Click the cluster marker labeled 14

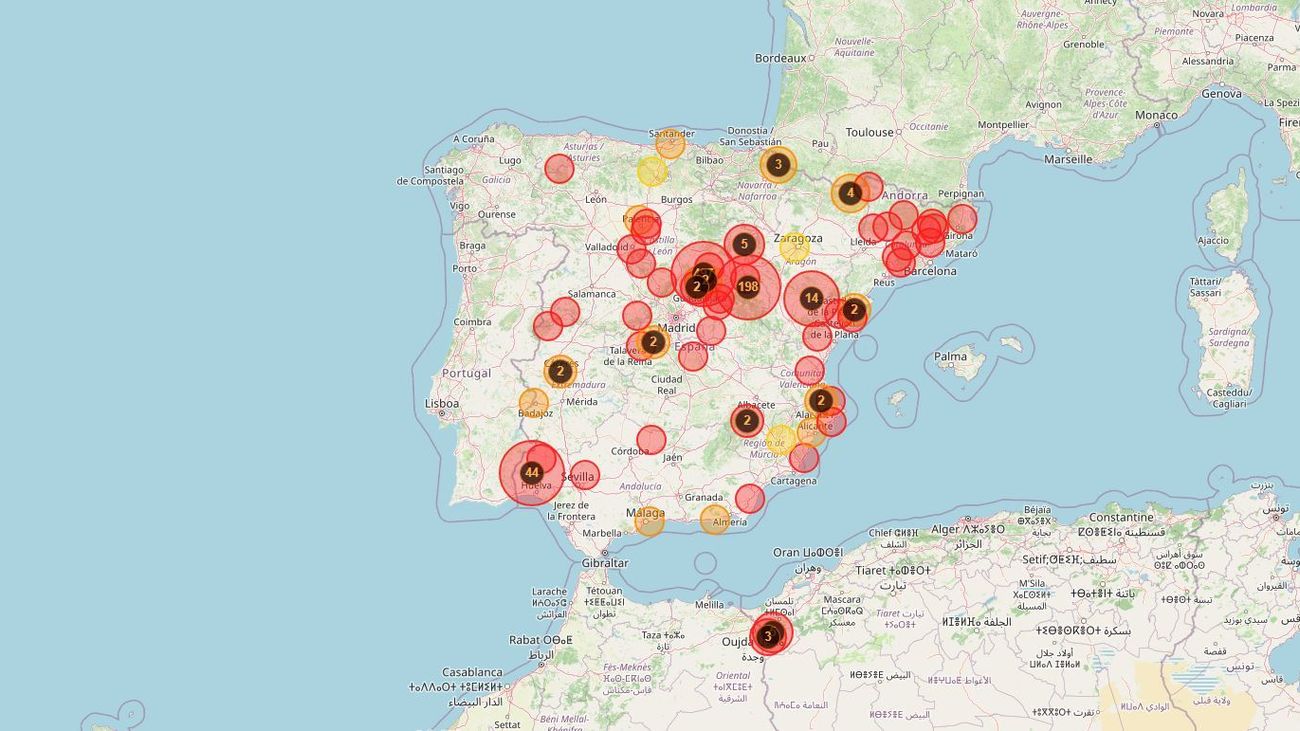click(812, 298)
